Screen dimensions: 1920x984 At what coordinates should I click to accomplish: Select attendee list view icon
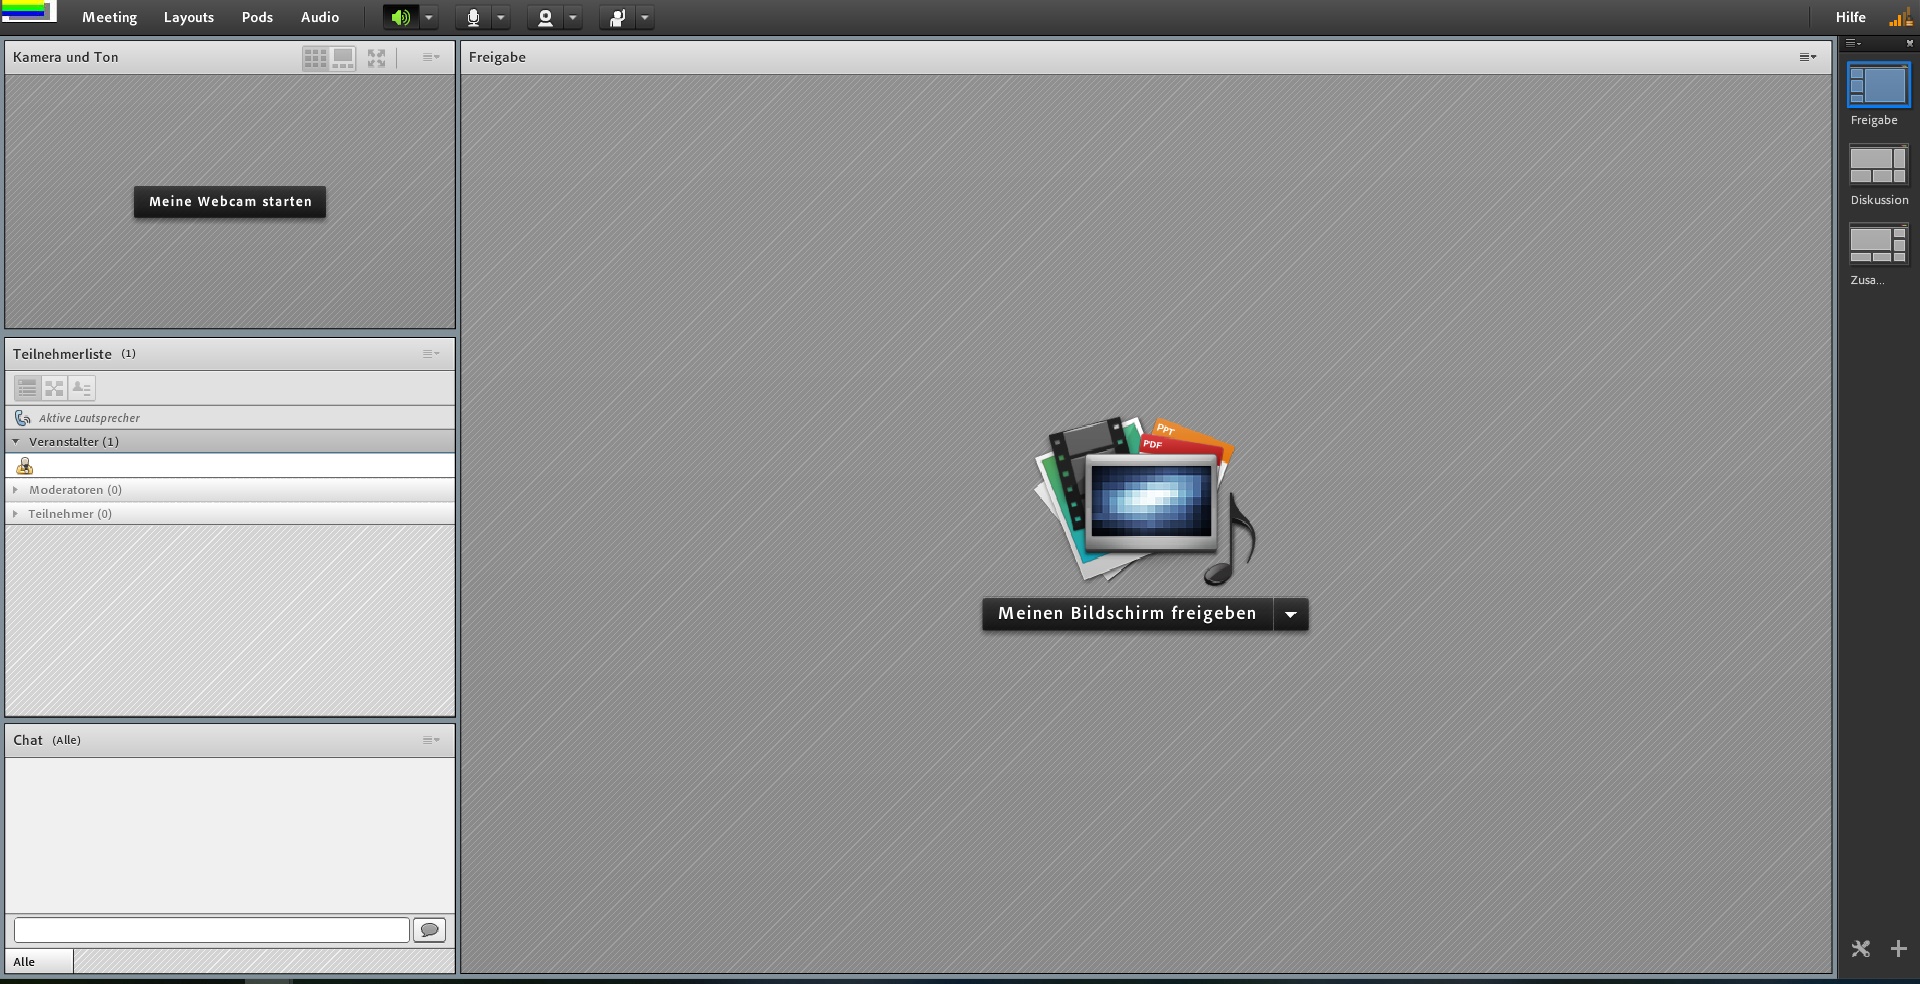[27, 388]
